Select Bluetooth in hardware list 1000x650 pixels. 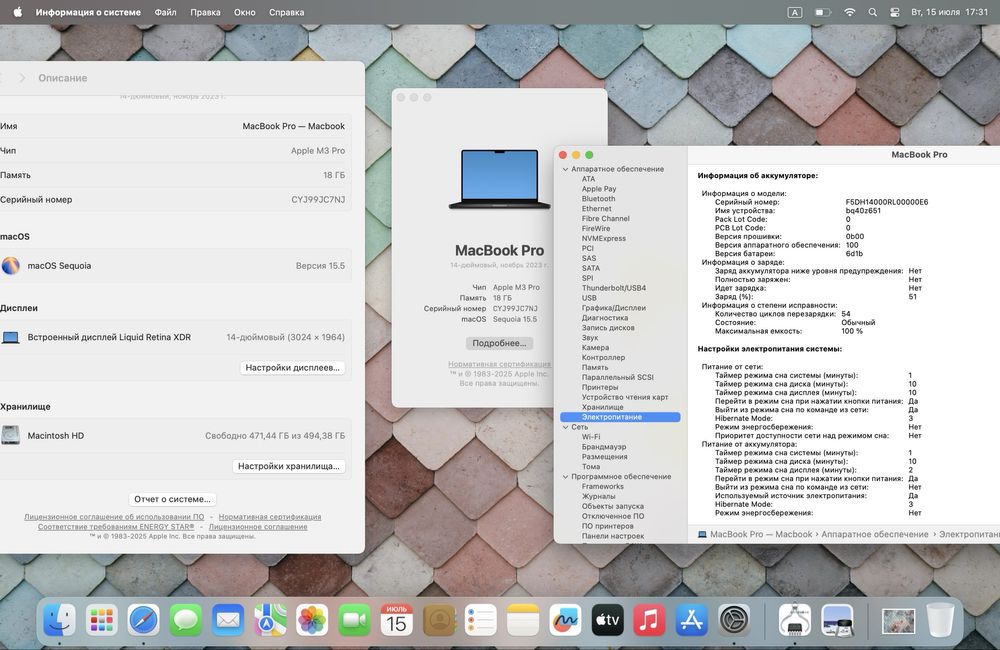pos(598,199)
